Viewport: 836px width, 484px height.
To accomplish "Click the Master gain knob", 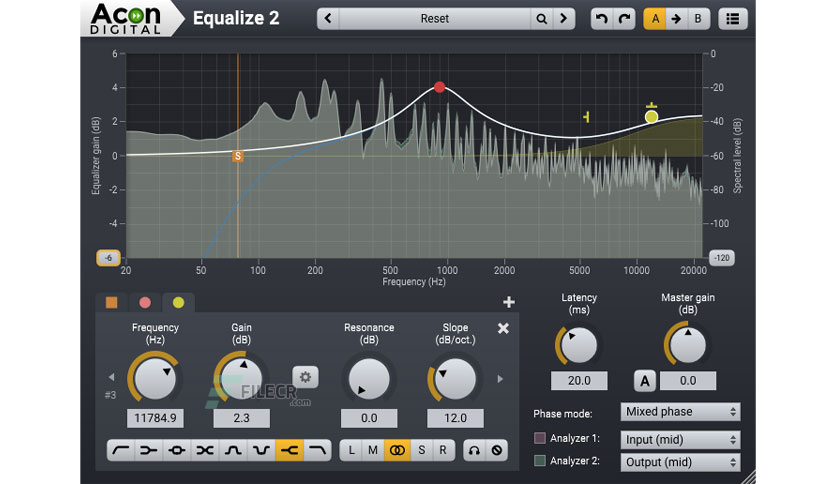I will [x=688, y=345].
